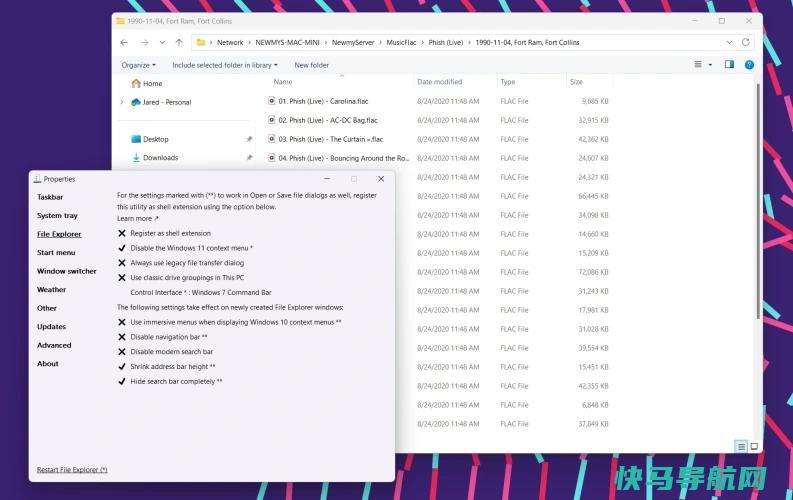Image resolution: width=793 pixels, height=500 pixels.
Task: Open Start menu section in Properties
Action: [56, 252]
